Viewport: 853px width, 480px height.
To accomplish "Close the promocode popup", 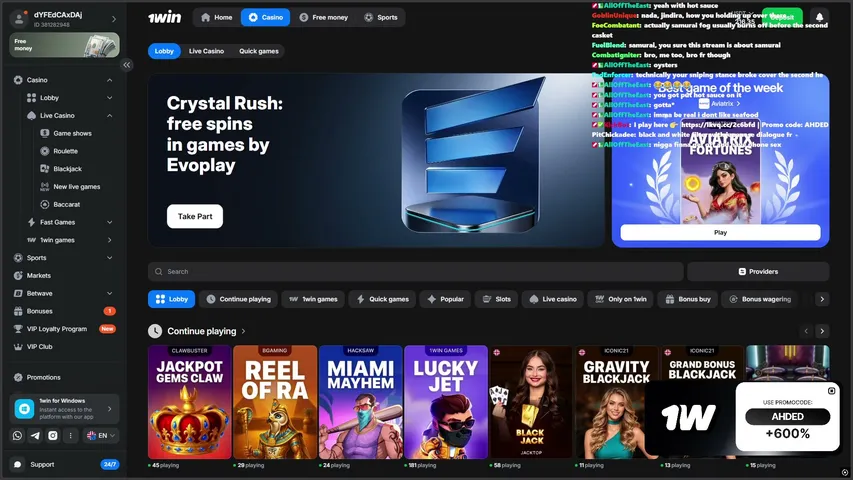I will [831, 391].
